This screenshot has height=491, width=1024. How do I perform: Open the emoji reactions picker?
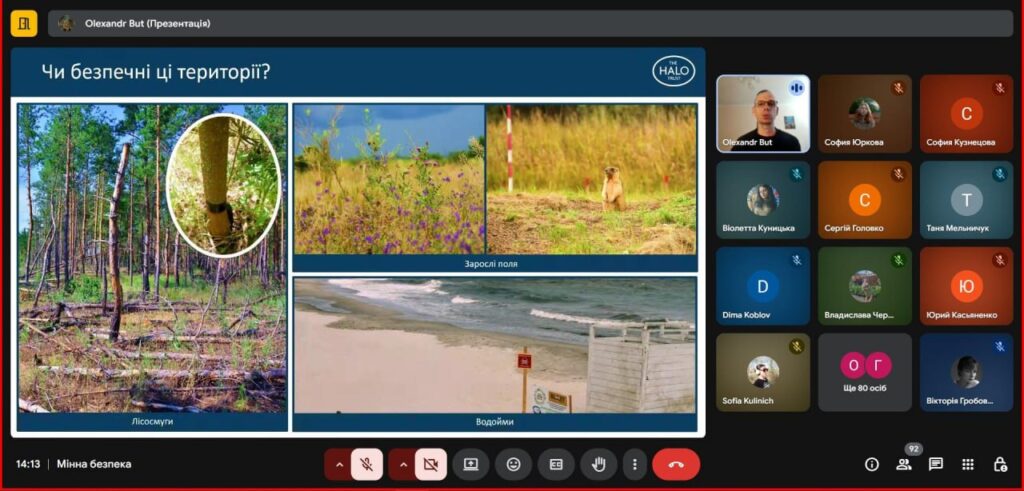513,464
